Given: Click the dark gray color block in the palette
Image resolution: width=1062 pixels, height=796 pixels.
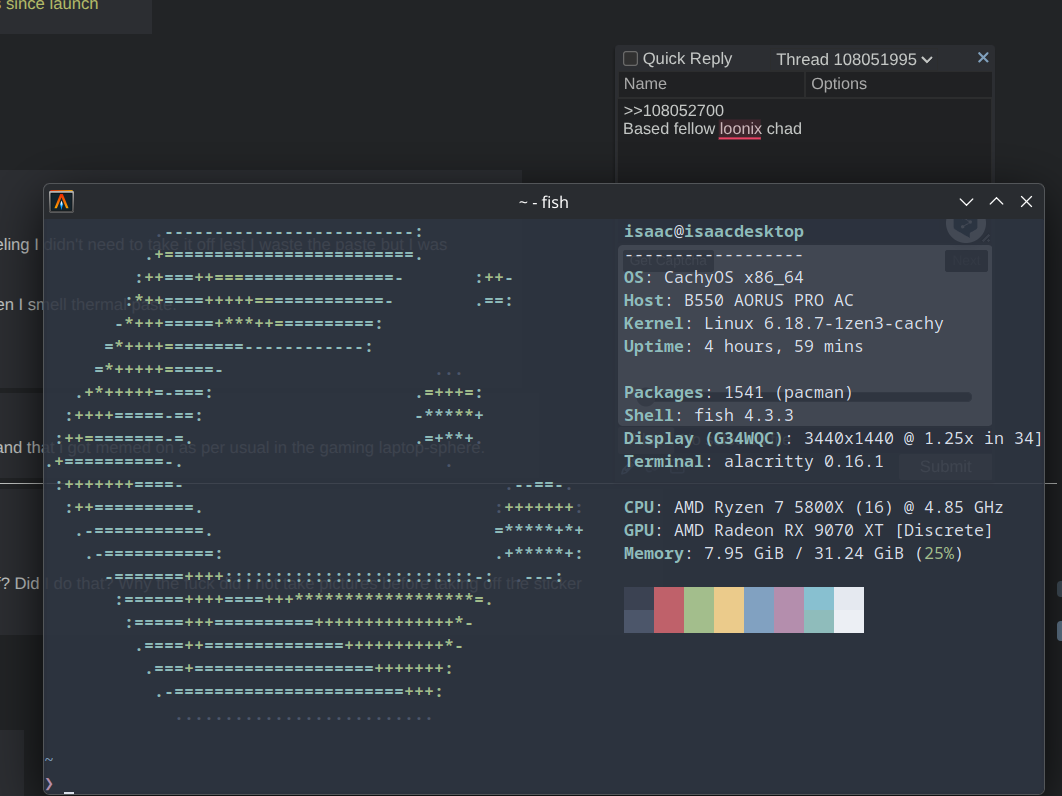Looking at the screenshot, I should click(639, 610).
